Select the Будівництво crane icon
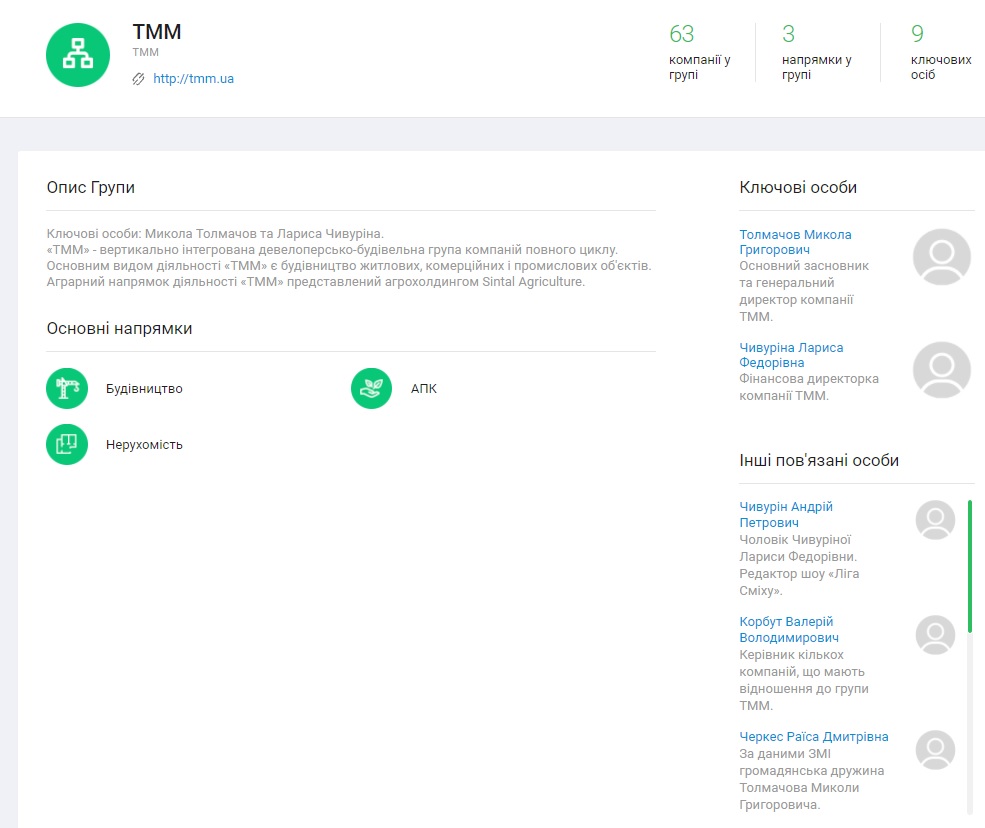985x828 pixels. click(x=67, y=388)
